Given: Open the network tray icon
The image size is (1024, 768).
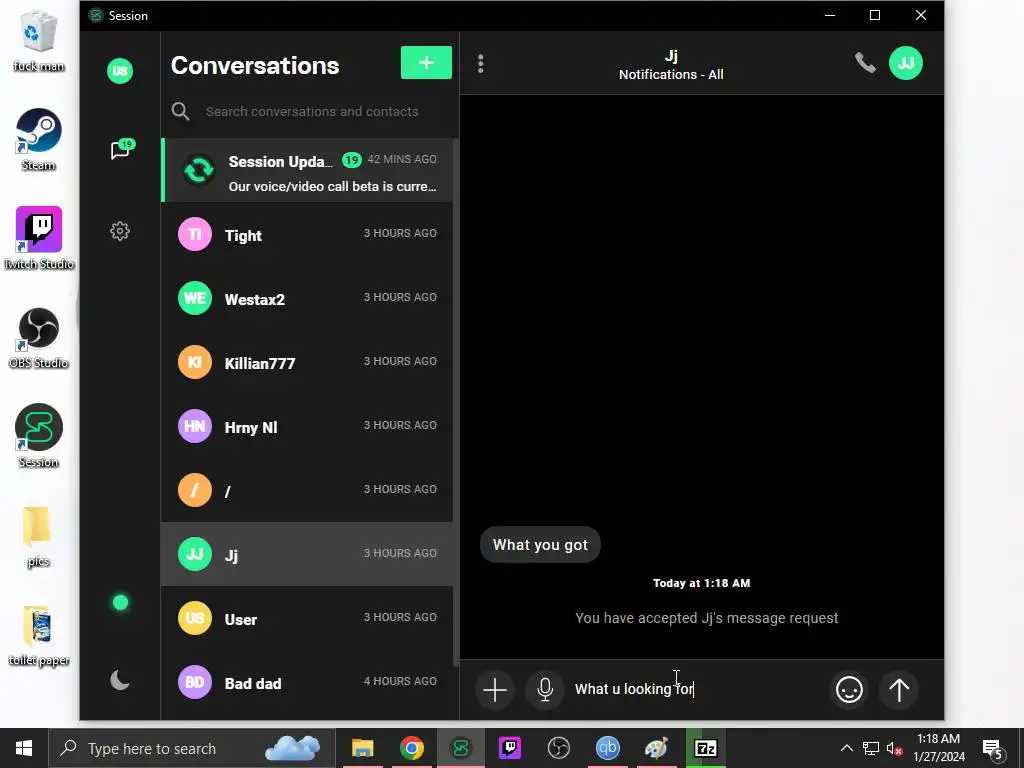Looking at the screenshot, I should coord(871,748).
